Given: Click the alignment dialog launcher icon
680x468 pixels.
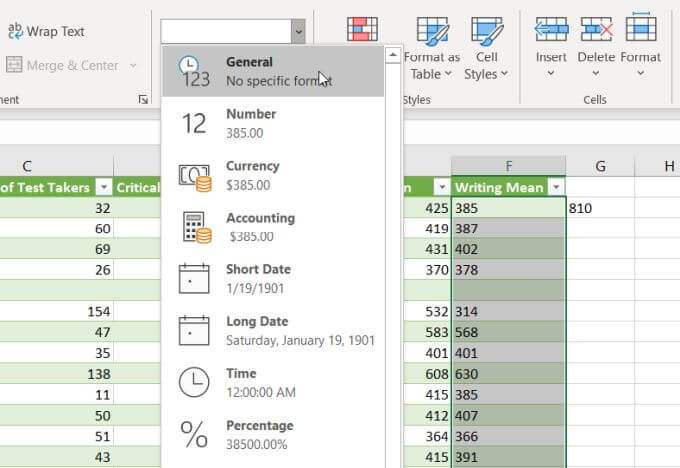Looking at the screenshot, I should (143, 99).
